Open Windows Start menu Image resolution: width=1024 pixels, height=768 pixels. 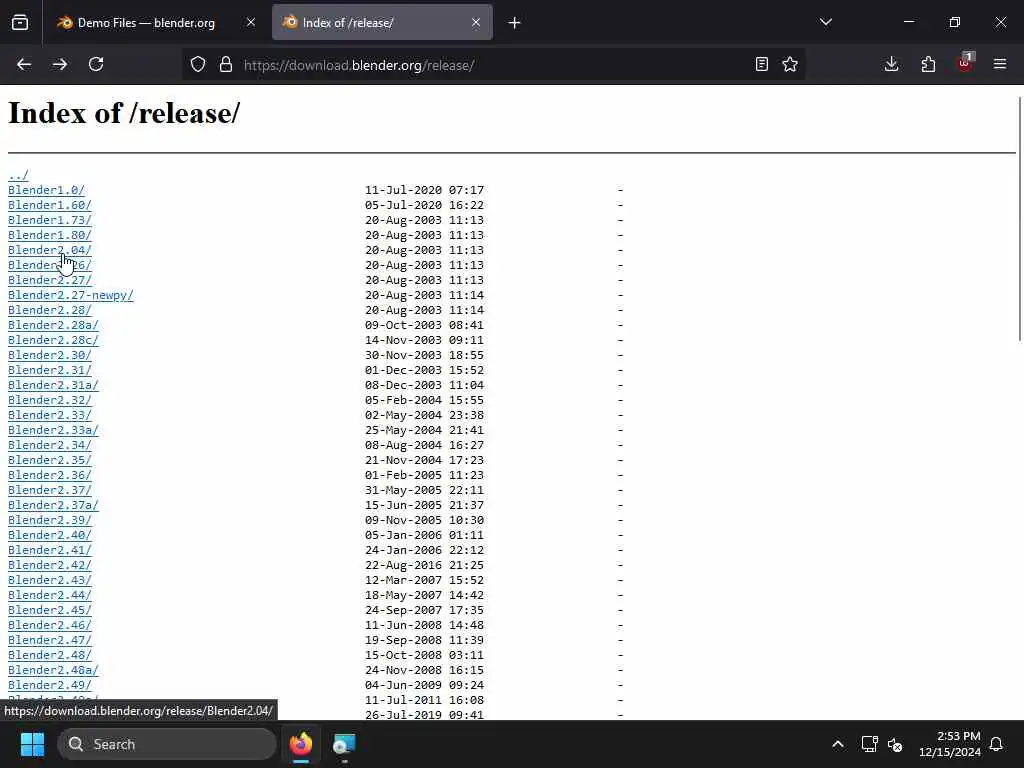32,744
